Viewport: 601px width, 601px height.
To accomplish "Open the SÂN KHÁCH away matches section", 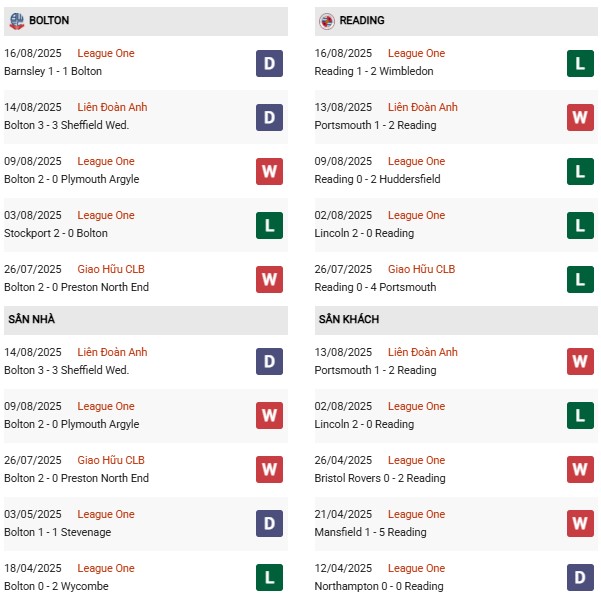I will (348, 319).
